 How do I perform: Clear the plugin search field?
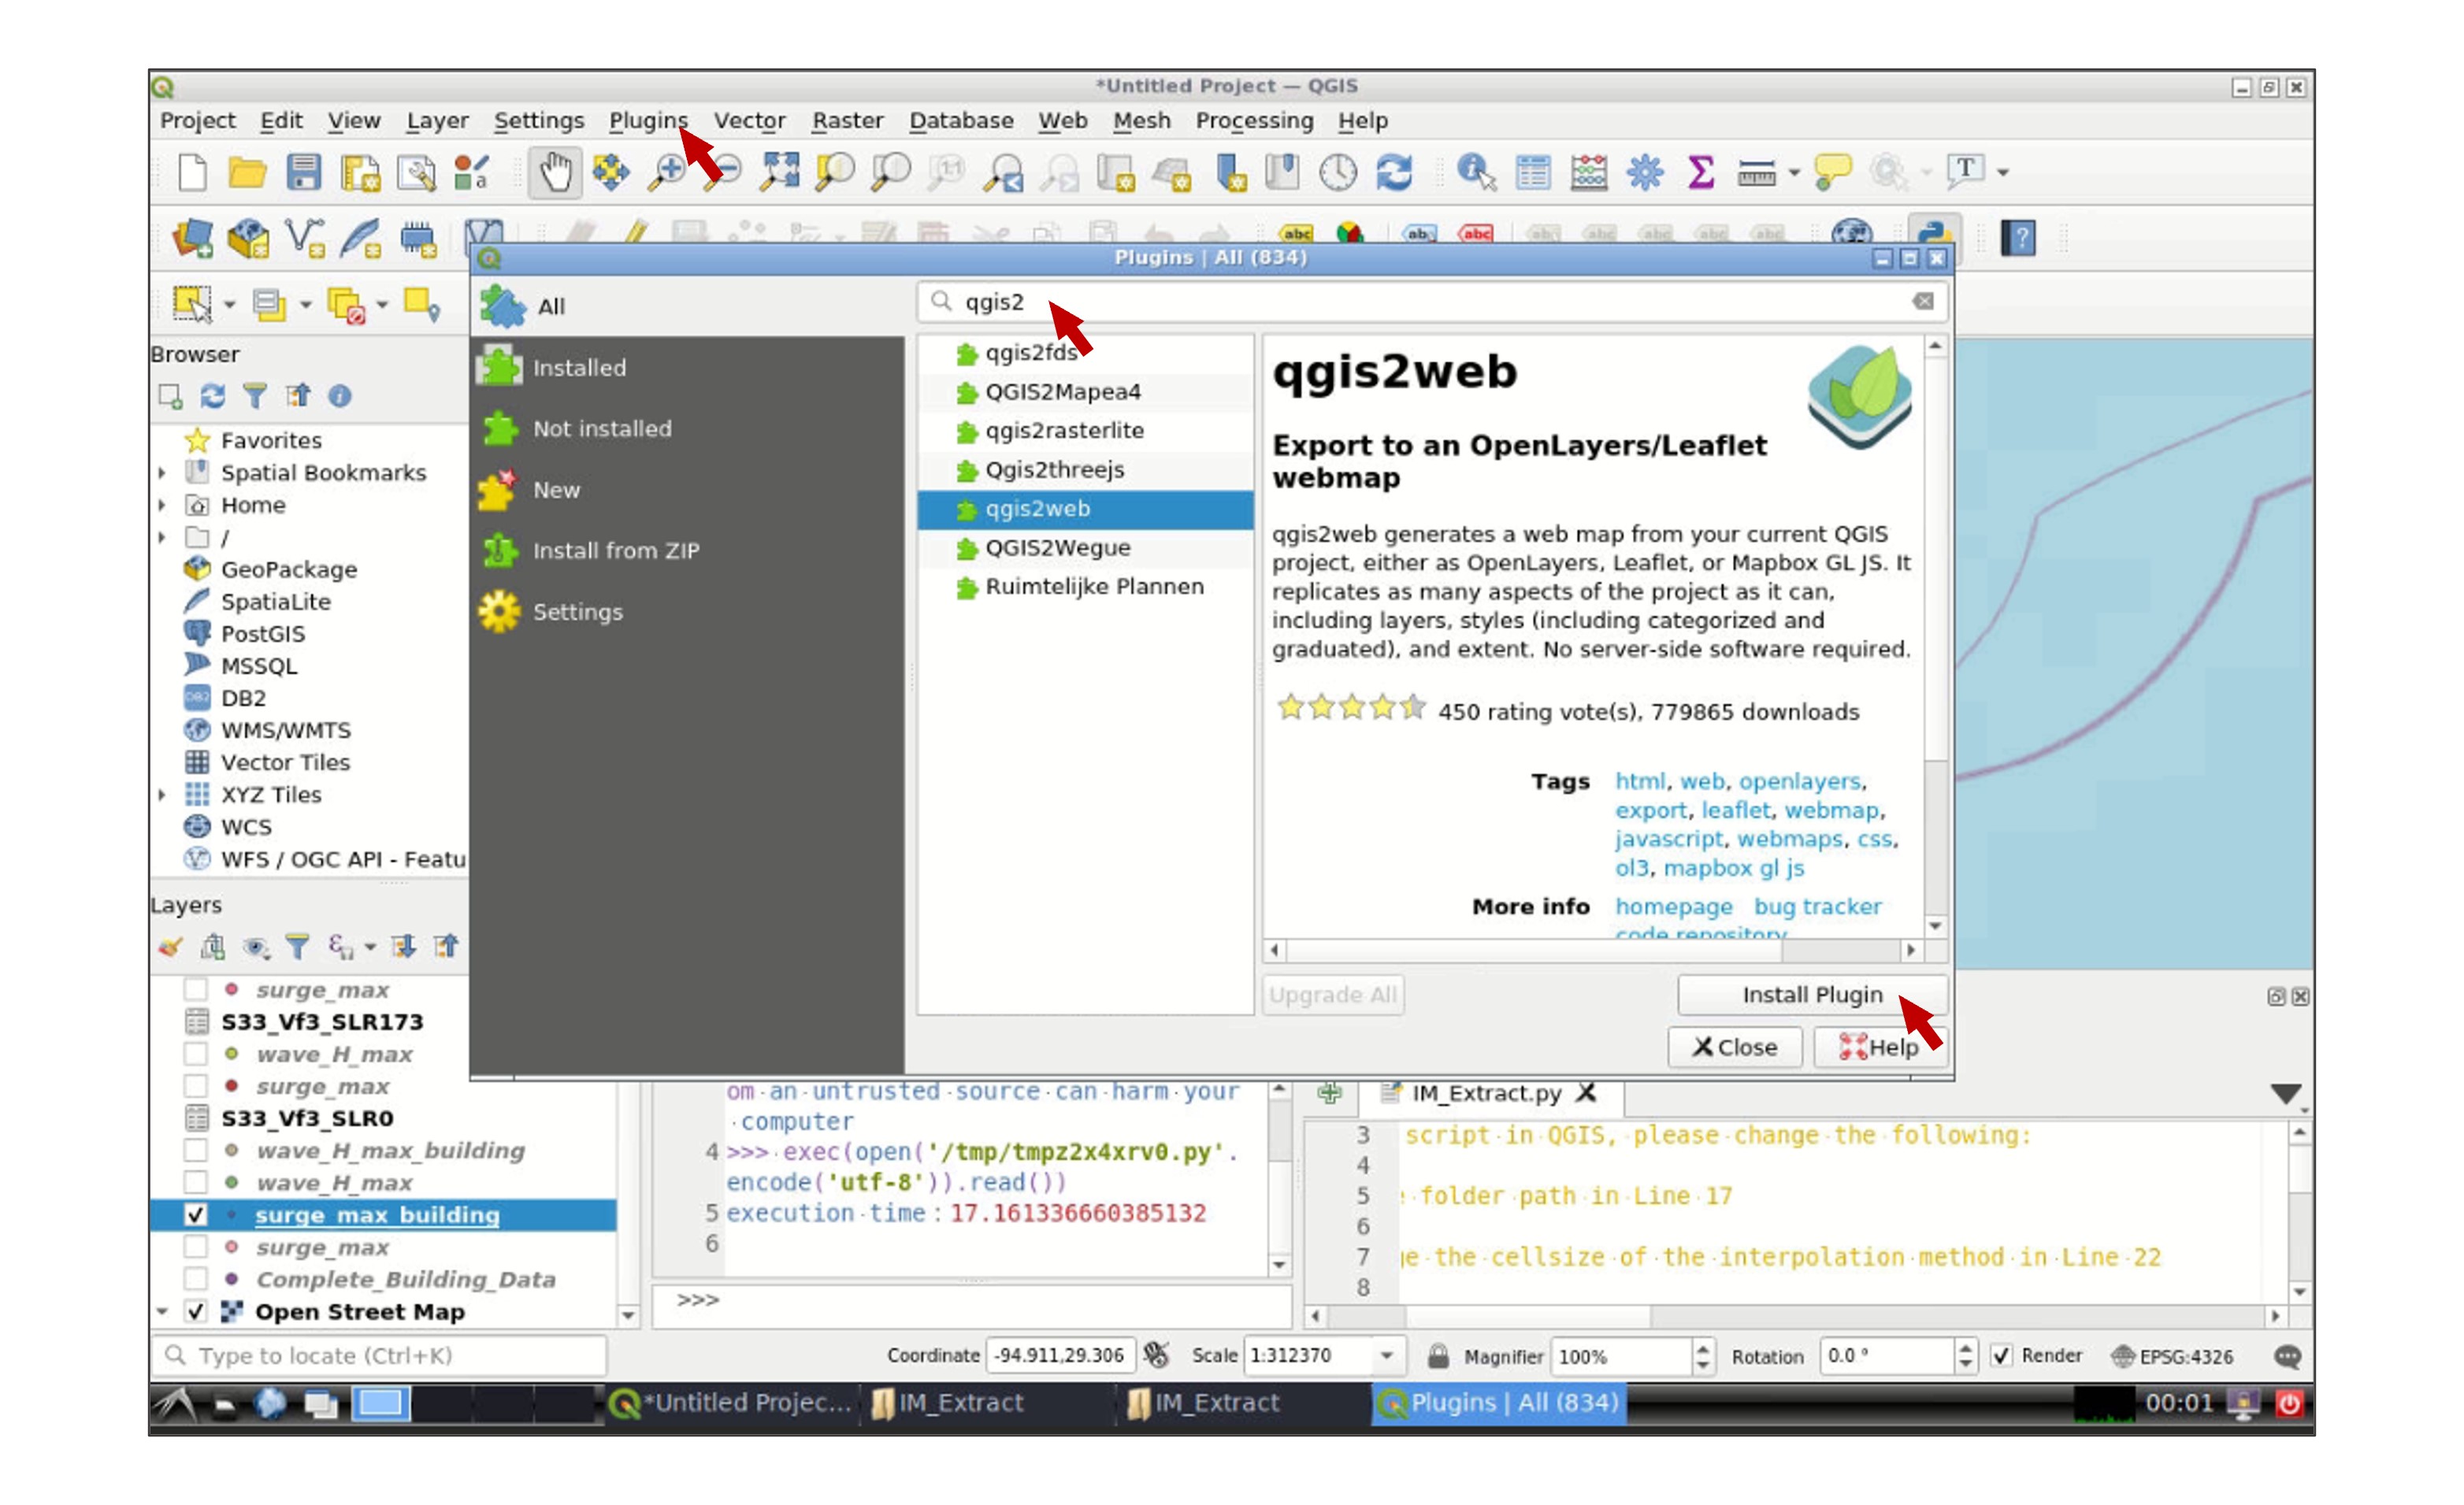tap(1922, 301)
